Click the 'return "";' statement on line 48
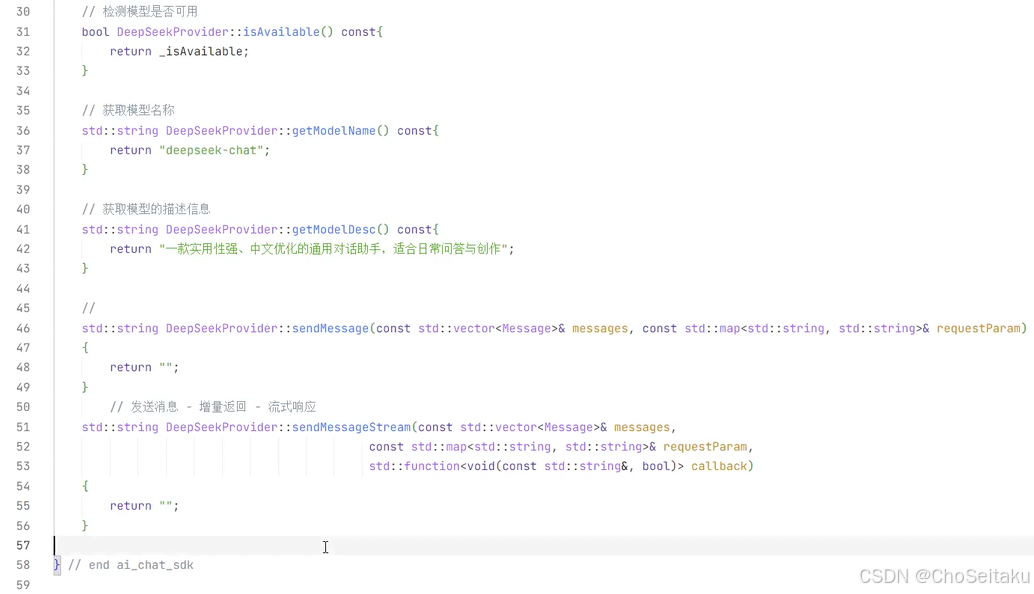 pos(144,367)
